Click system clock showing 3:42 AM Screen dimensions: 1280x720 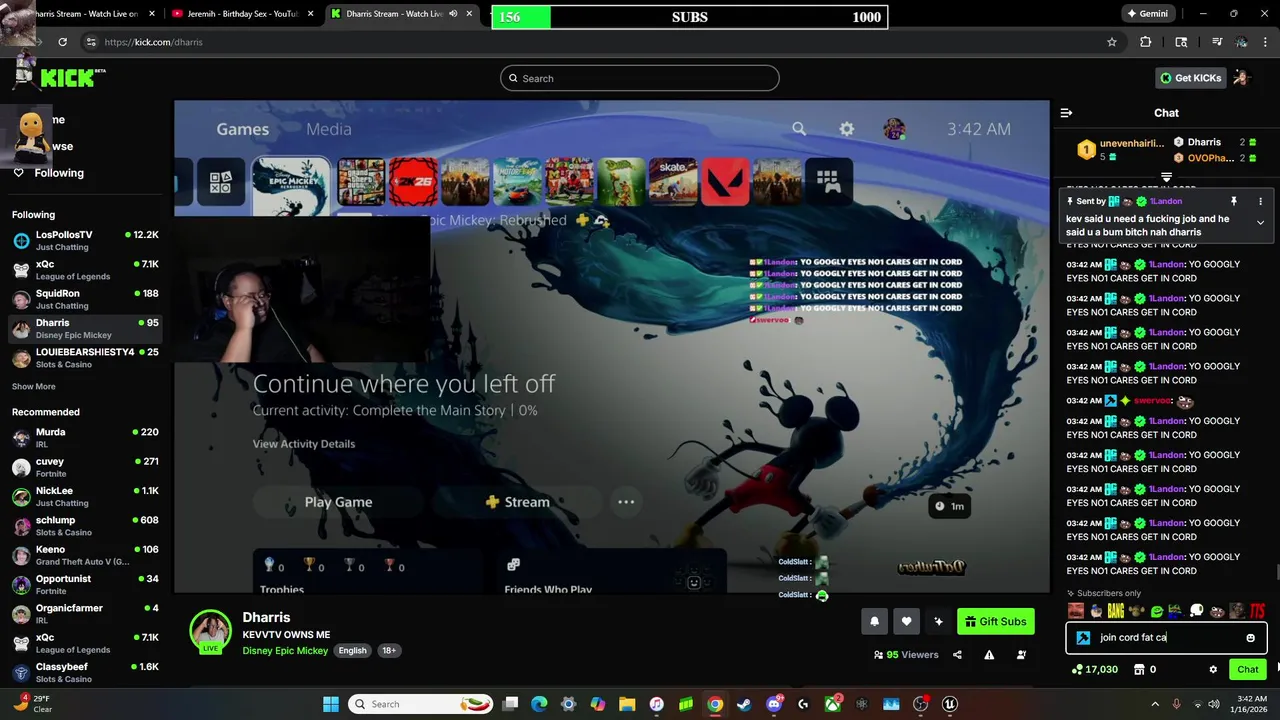click(1252, 704)
